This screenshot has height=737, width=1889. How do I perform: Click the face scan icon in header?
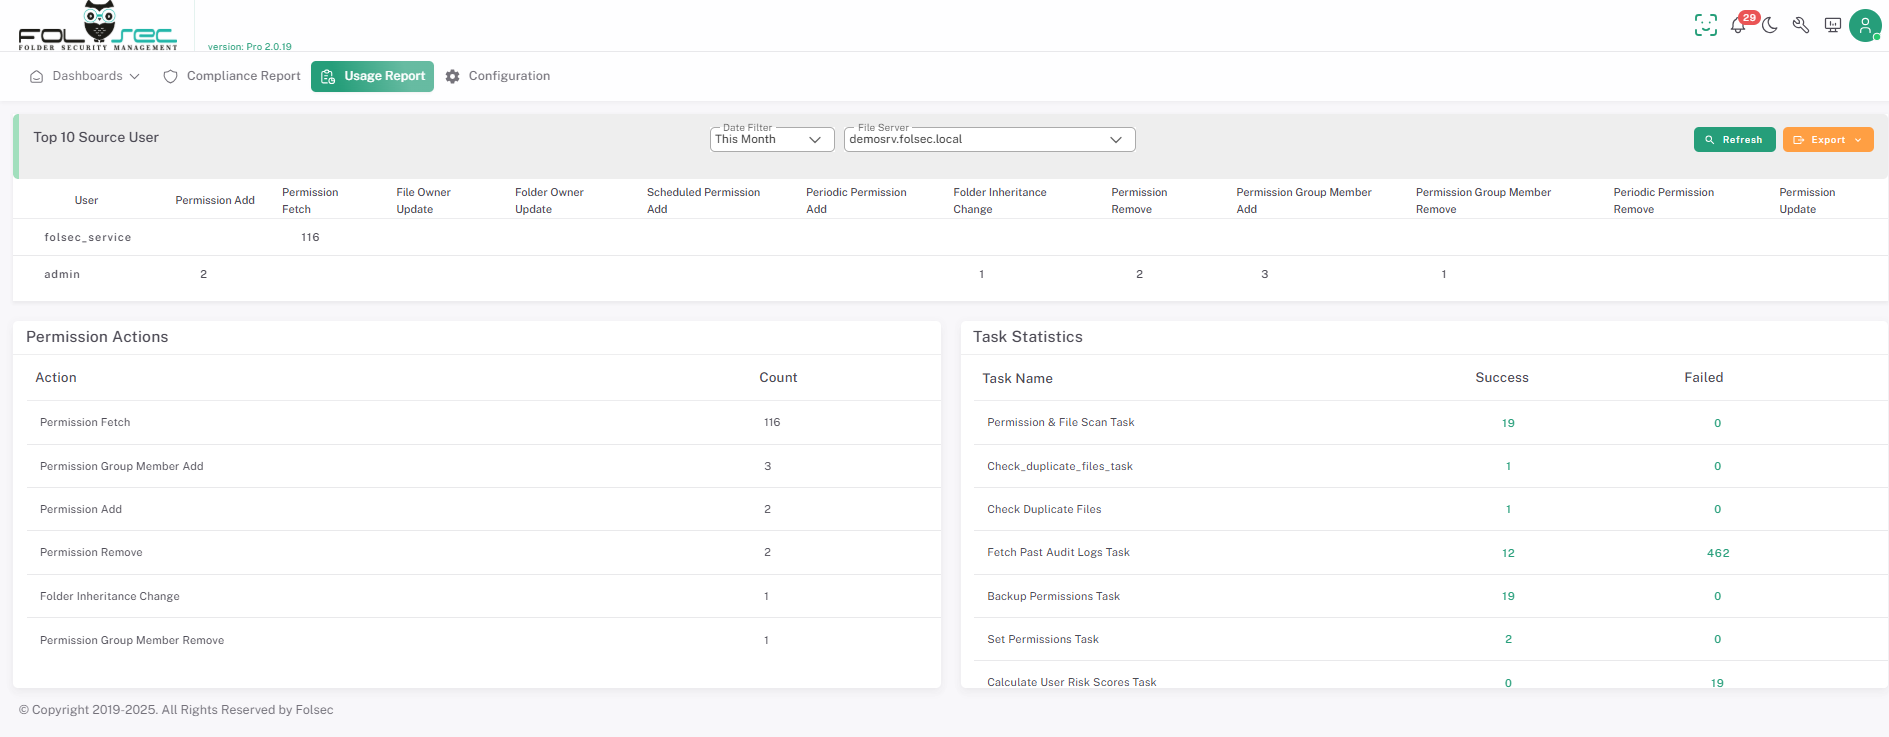pos(1705,25)
